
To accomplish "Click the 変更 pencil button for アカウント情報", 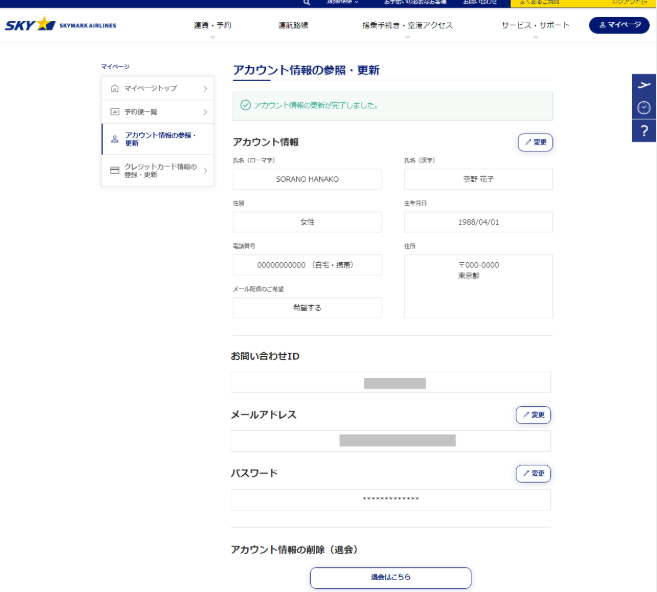I will click(x=535, y=142).
